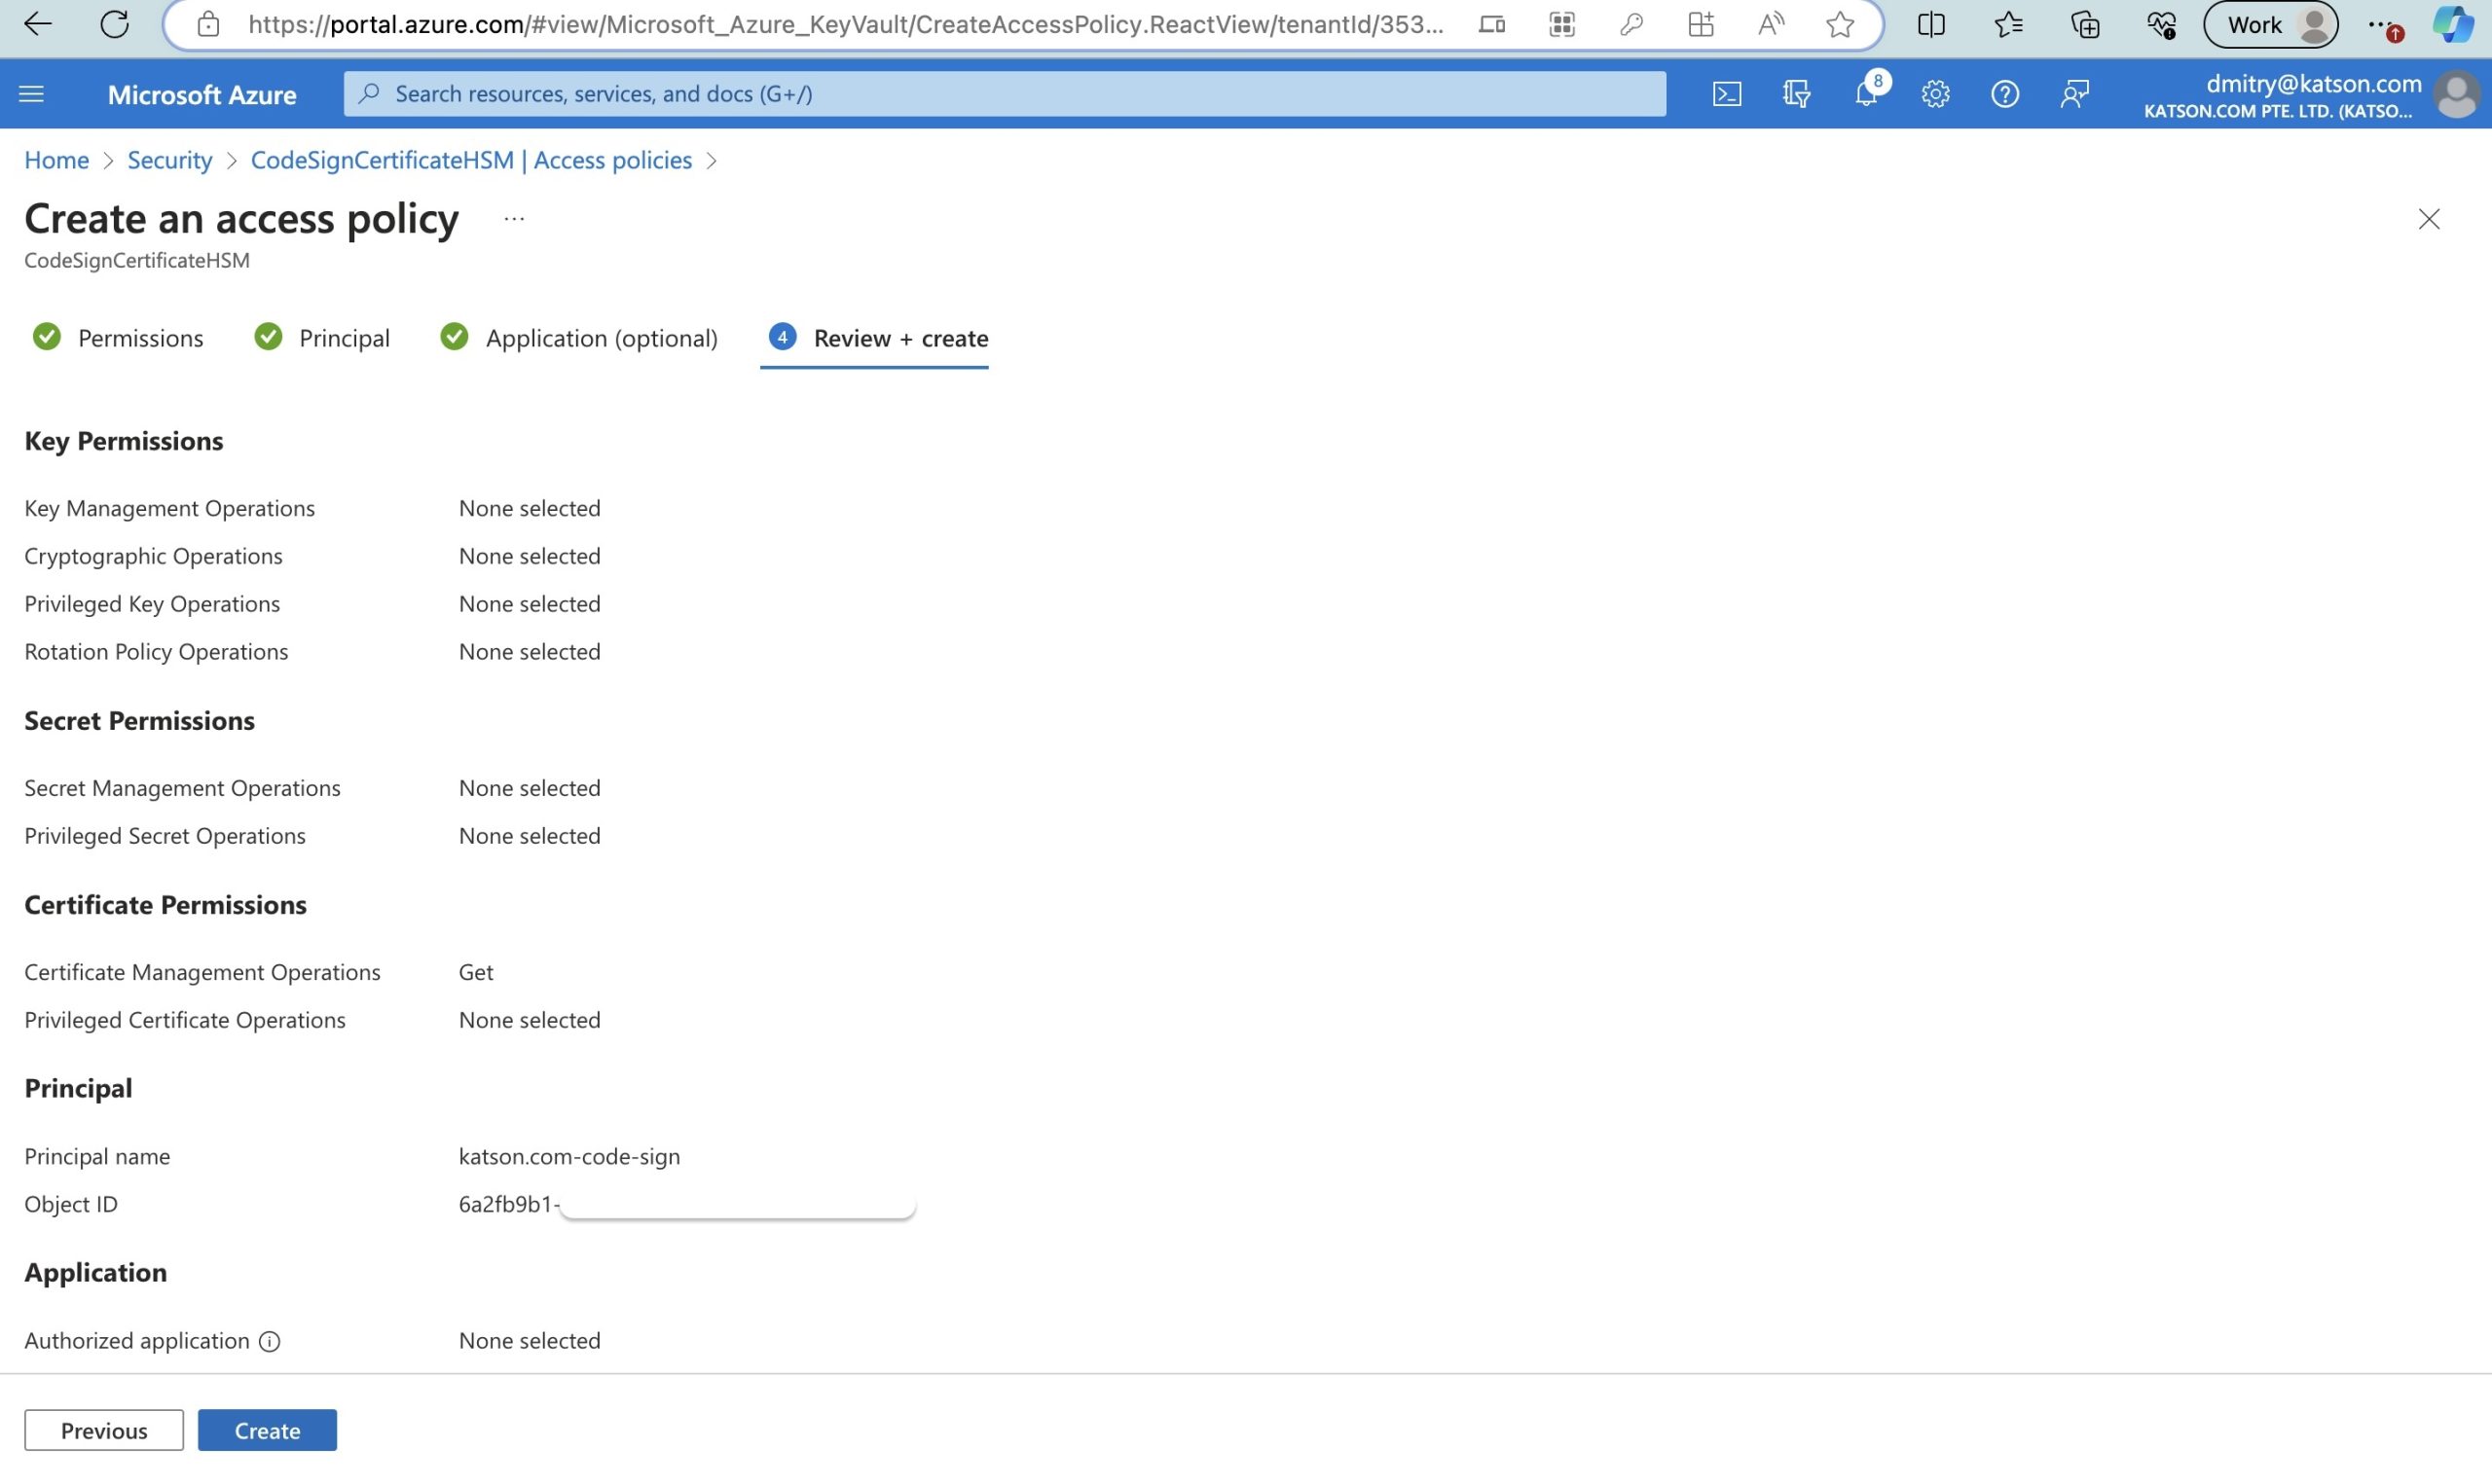
Task: Open the notifications bell
Action: (1866, 94)
